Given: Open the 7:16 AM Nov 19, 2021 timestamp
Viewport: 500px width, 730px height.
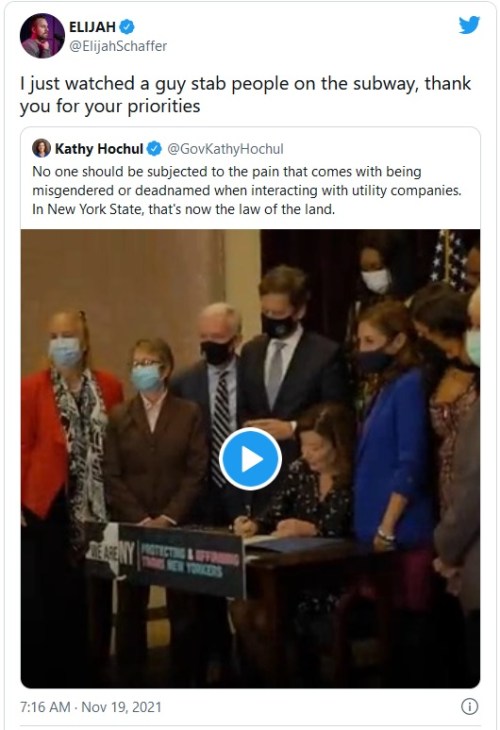Looking at the screenshot, I should 91,707.
